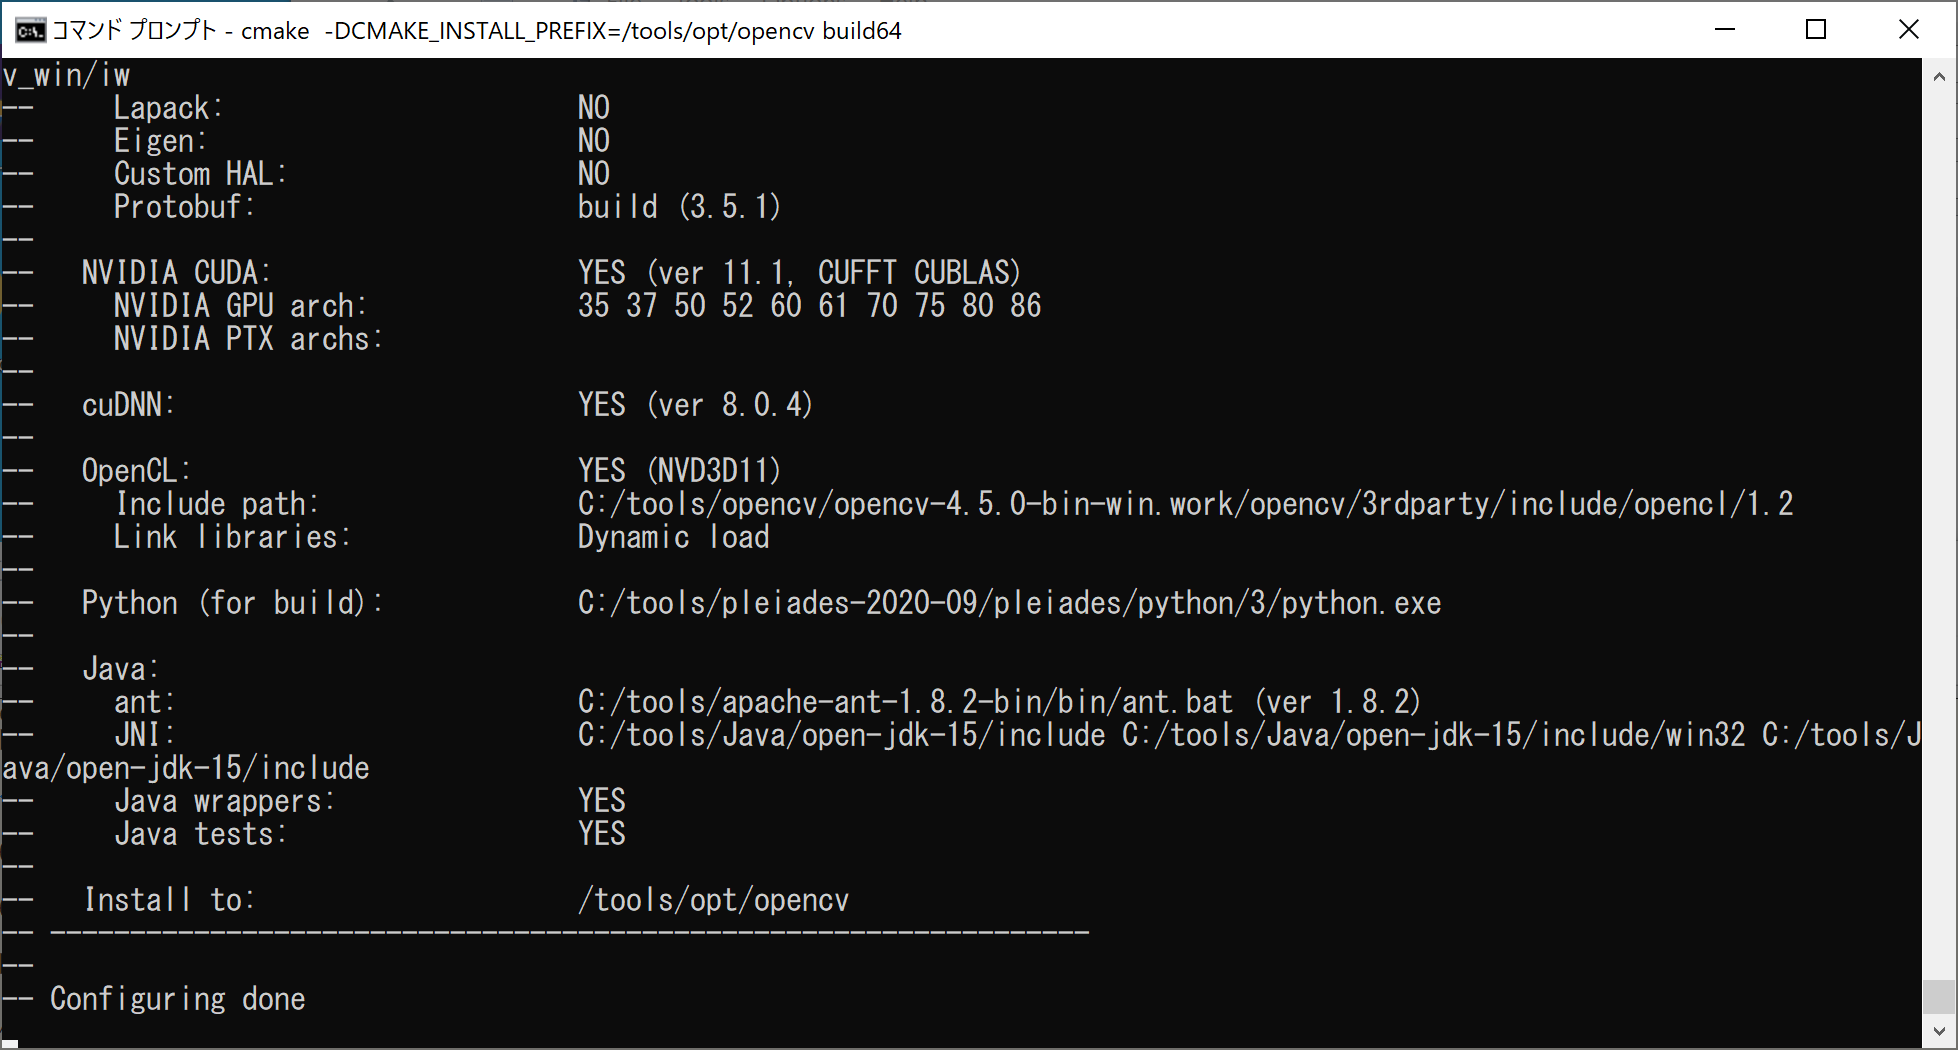1958x1050 pixels.
Task: Click the Command Prompt icon in title bar
Action: 30,30
